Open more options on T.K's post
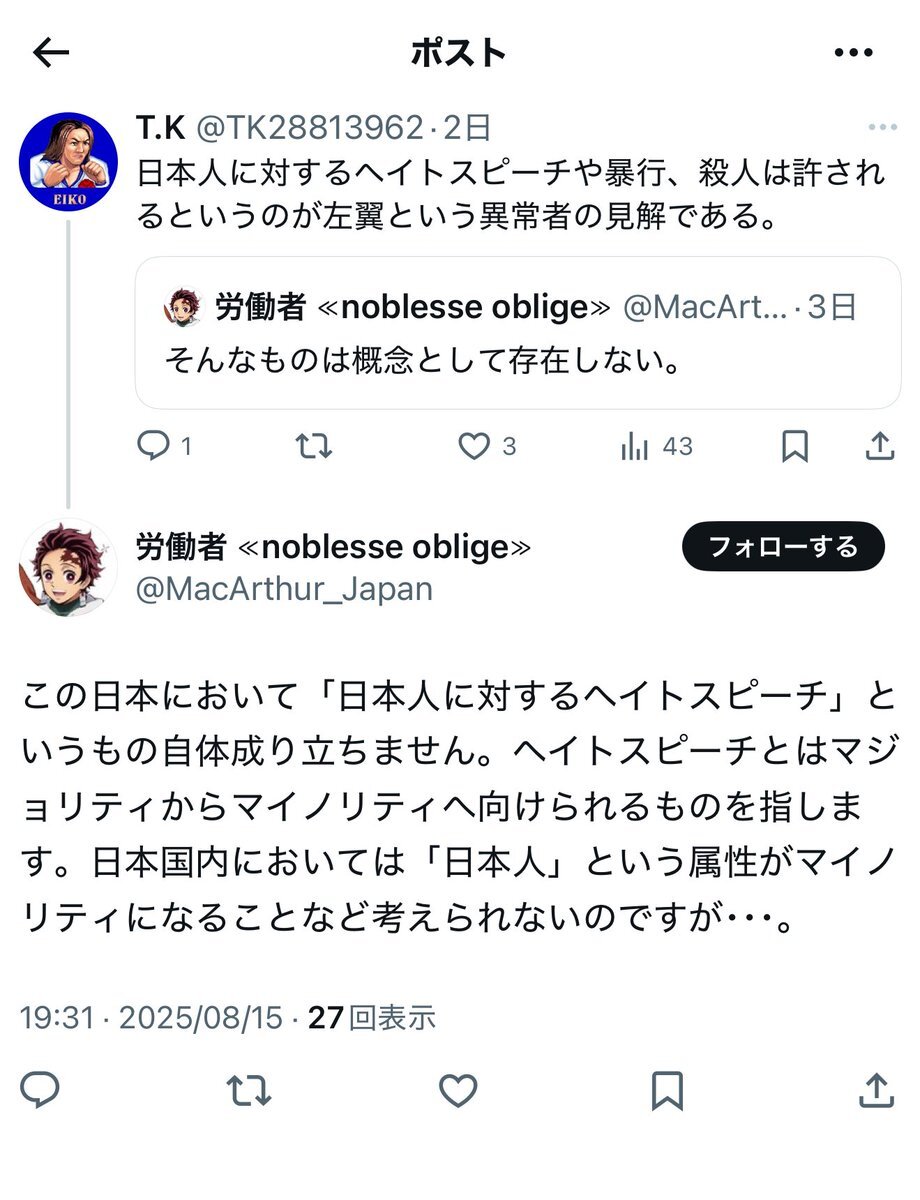Viewport: 920px width, 1200px height. [882, 127]
